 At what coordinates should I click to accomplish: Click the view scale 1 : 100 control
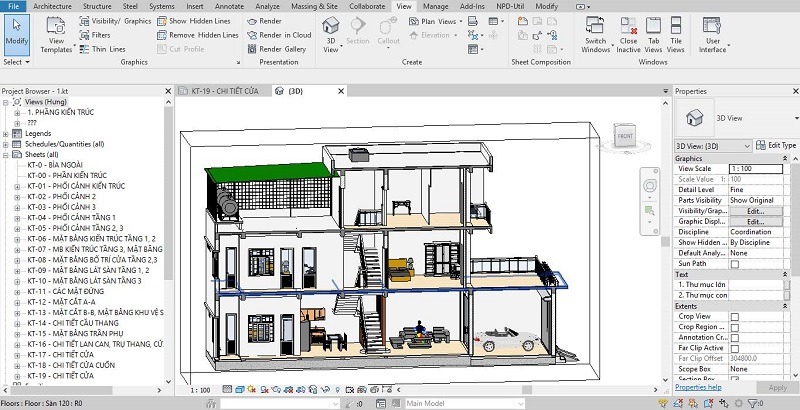pos(201,390)
